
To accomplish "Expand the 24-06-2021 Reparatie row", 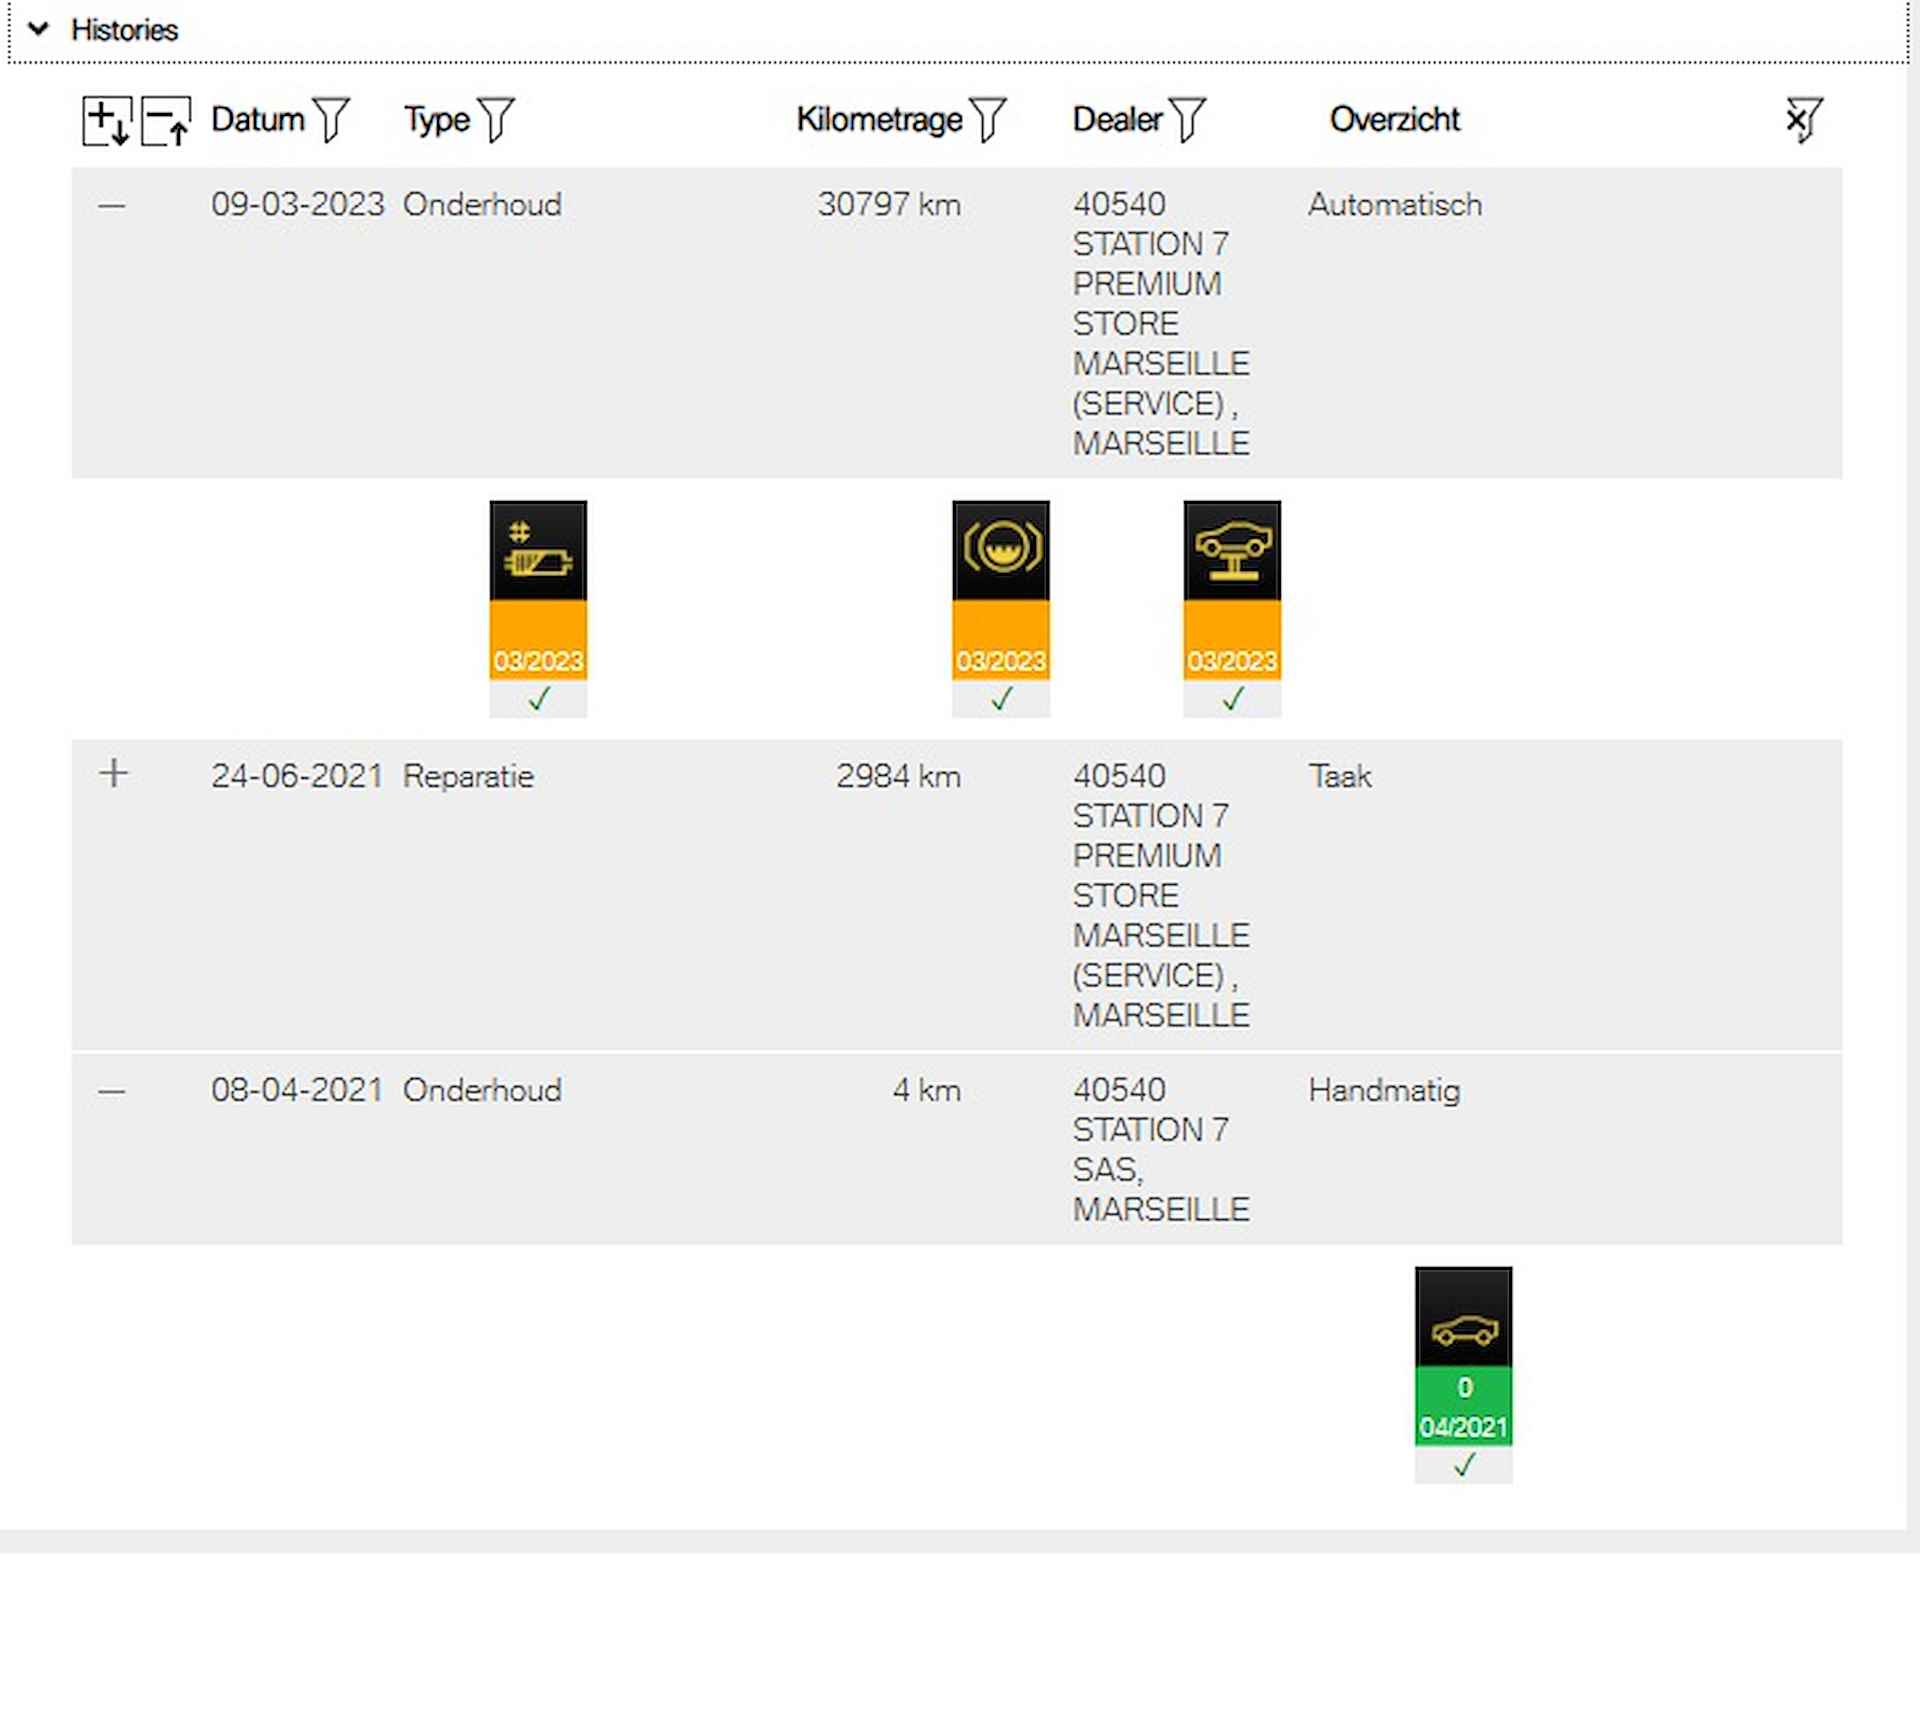I will (113, 773).
